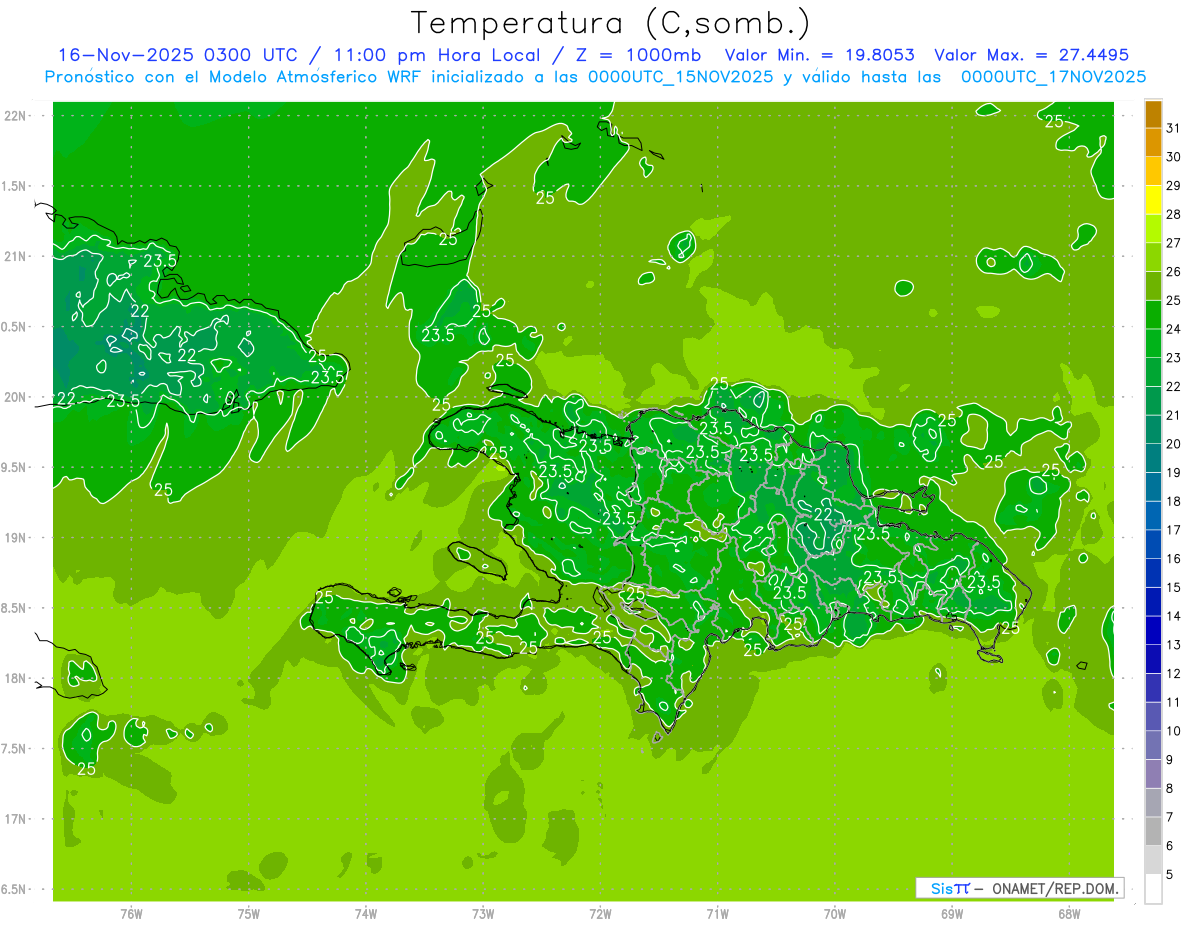Image resolution: width=1200 pixels, height=927 pixels.
Task: Click latitude axis label '17N'
Action: [x=14, y=819]
